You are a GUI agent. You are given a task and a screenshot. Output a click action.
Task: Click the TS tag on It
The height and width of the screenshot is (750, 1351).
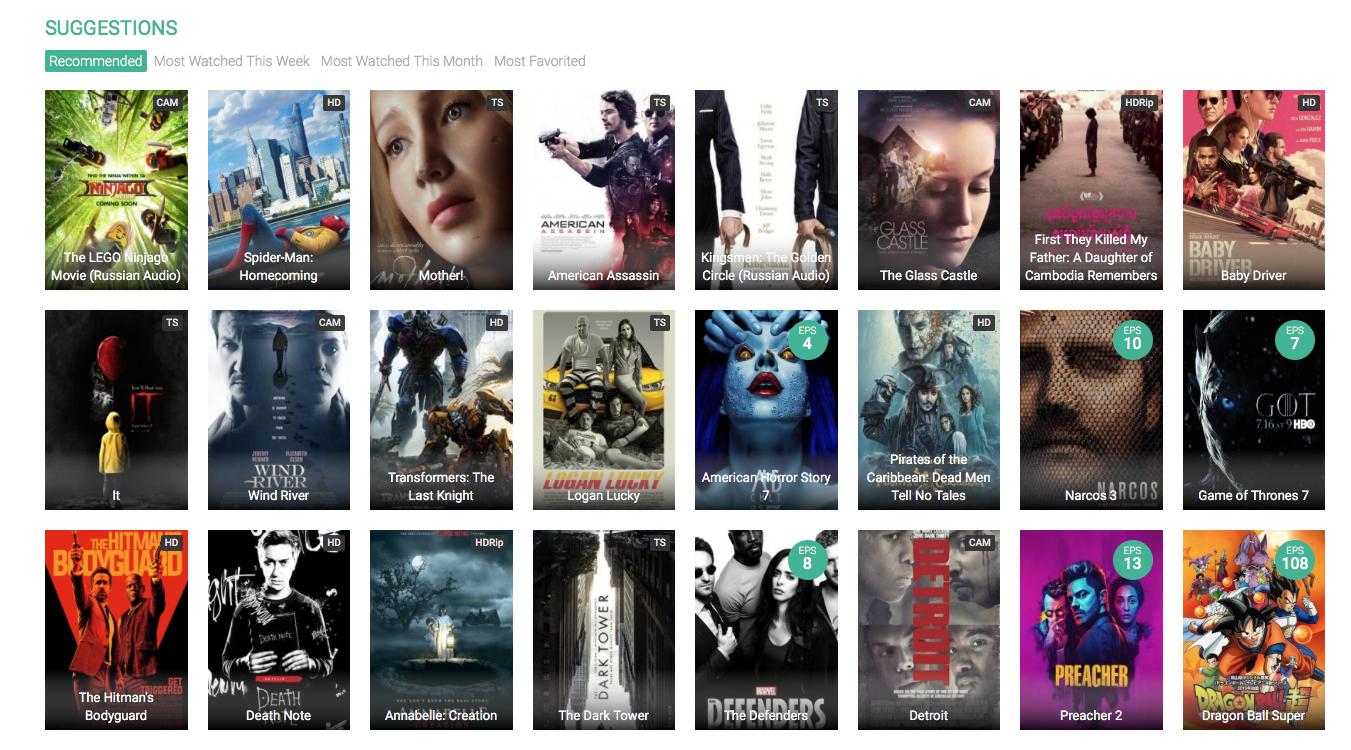coord(172,323)
